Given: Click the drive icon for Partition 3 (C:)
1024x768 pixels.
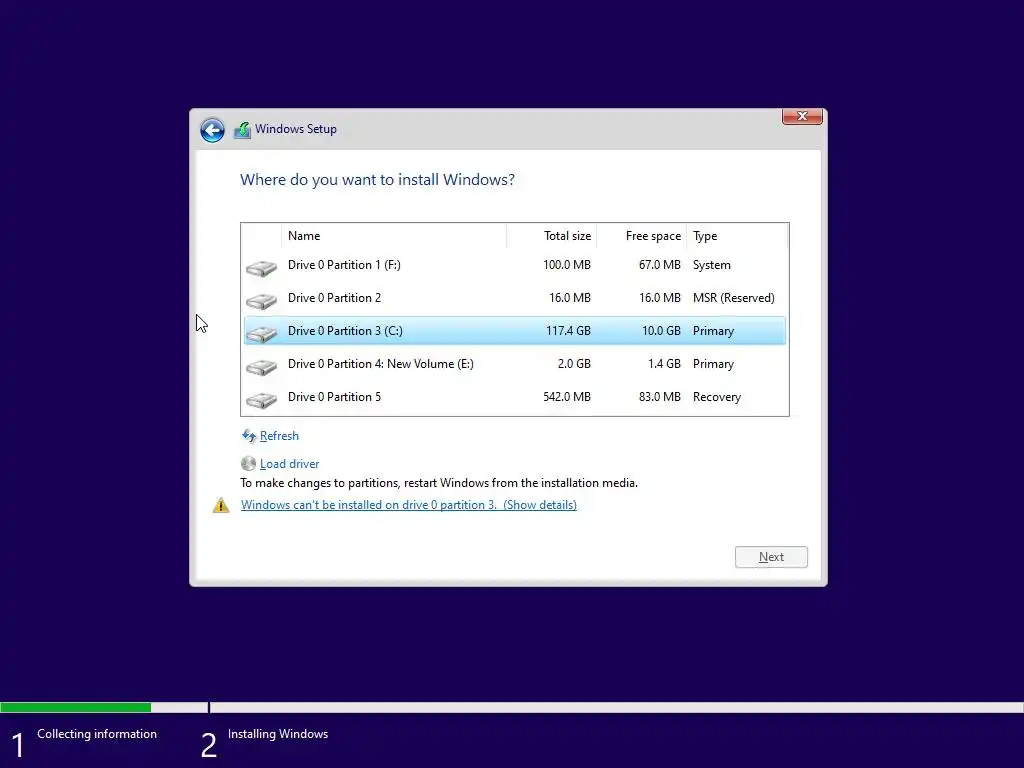Looking at the screenshot, I should coord(261,333).
